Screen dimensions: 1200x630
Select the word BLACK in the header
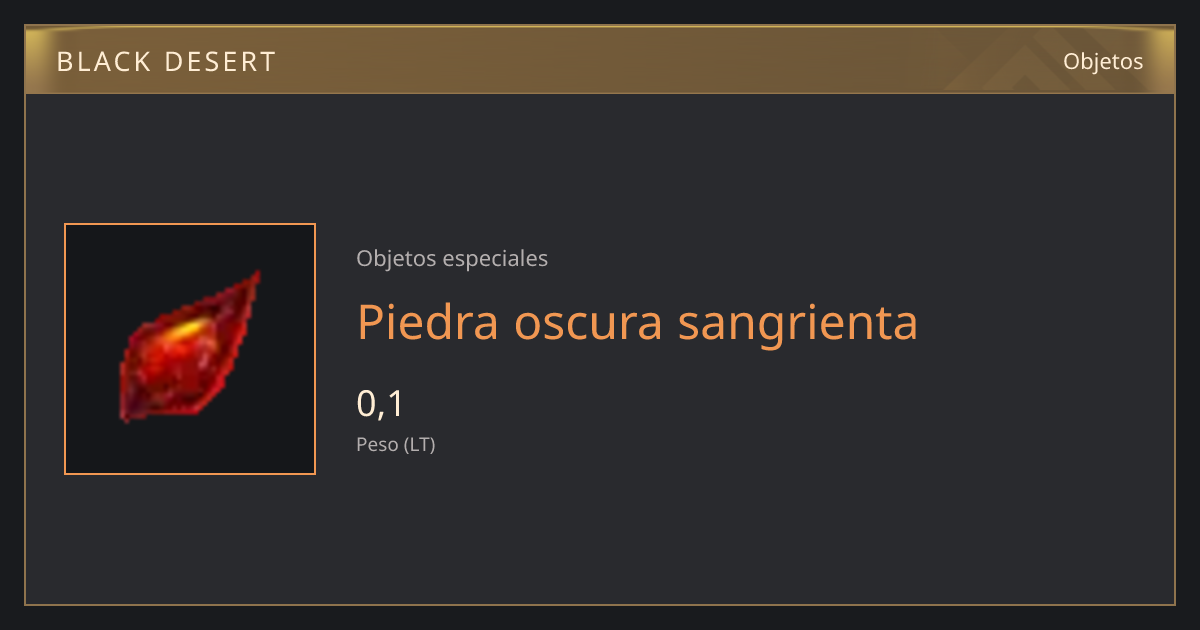click(100, 62)
